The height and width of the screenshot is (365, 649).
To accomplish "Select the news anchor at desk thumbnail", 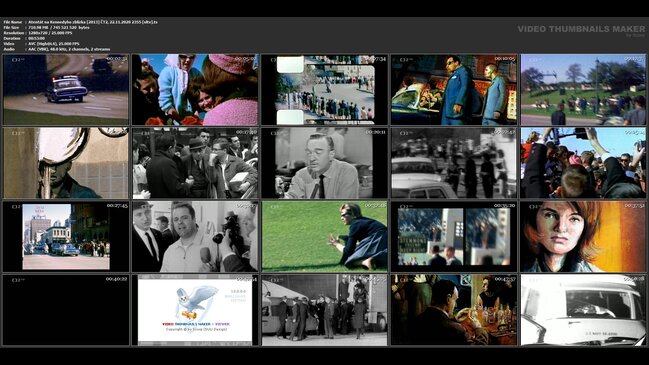I will click(x=324, y=163).
